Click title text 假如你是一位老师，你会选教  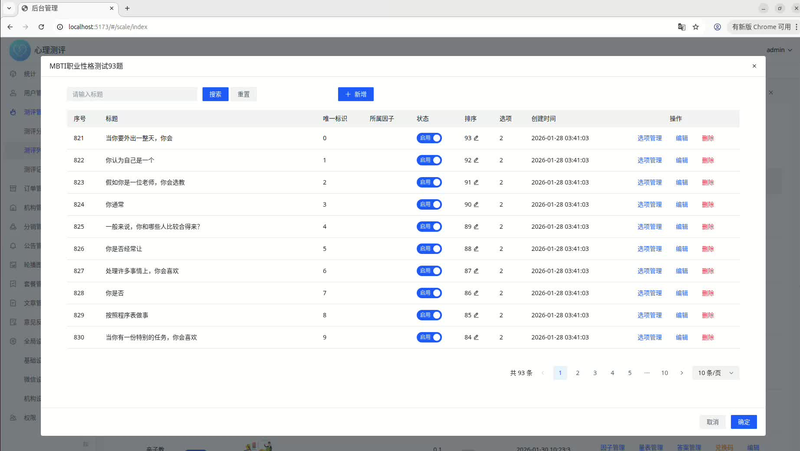(x=145, y=182)
